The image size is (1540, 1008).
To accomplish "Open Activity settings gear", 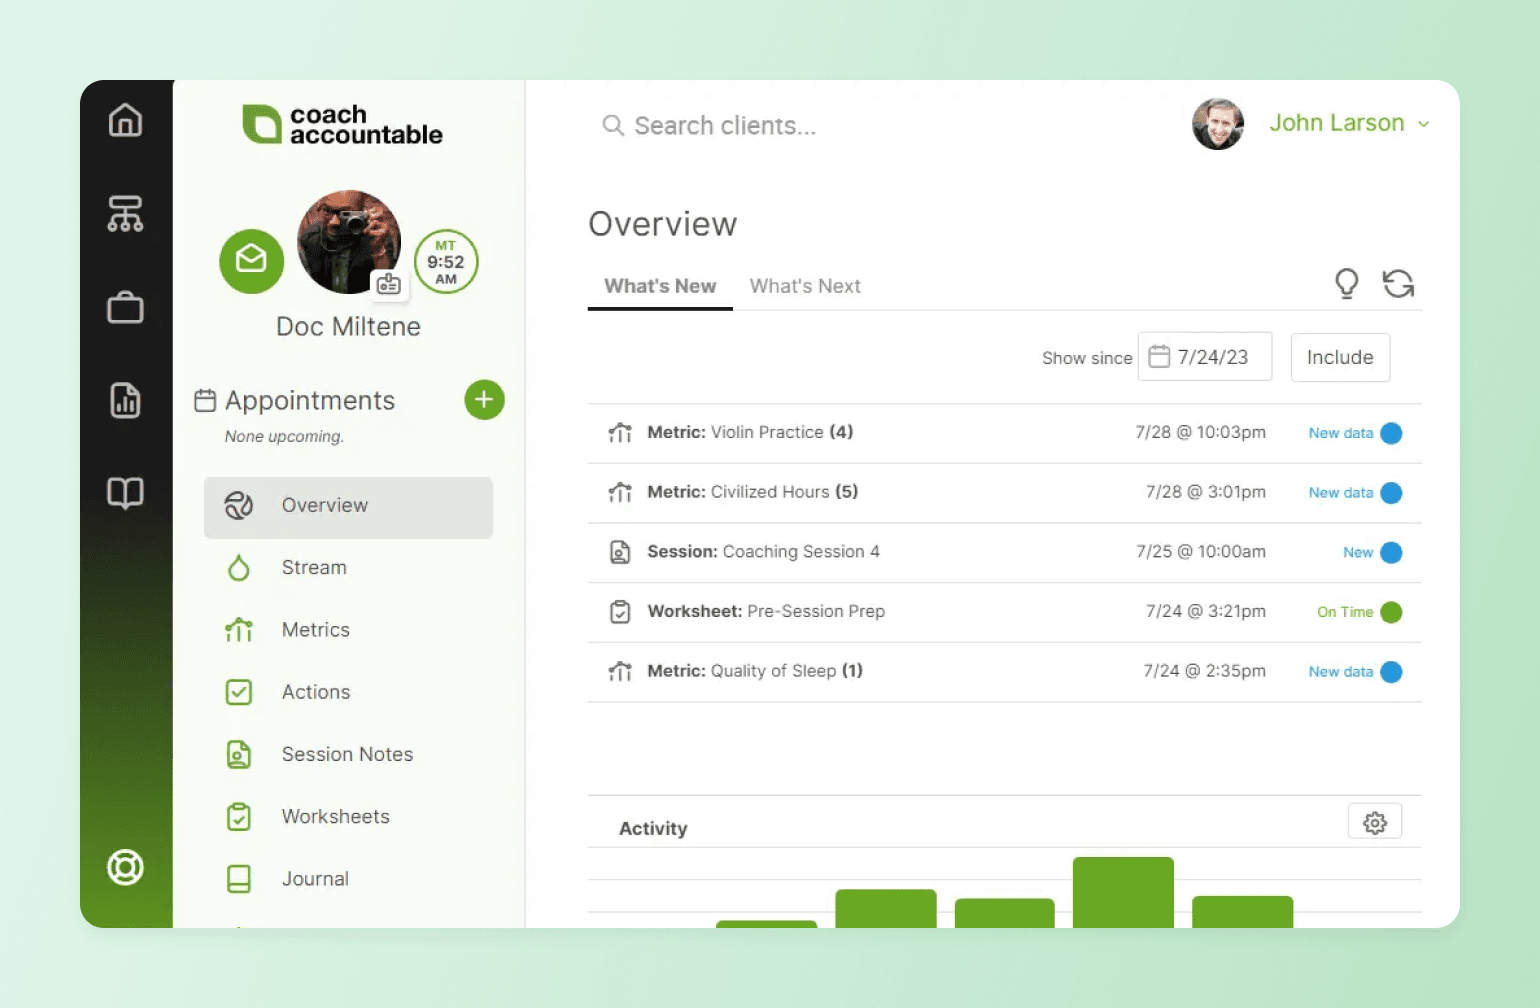I will click(1375, 822).
